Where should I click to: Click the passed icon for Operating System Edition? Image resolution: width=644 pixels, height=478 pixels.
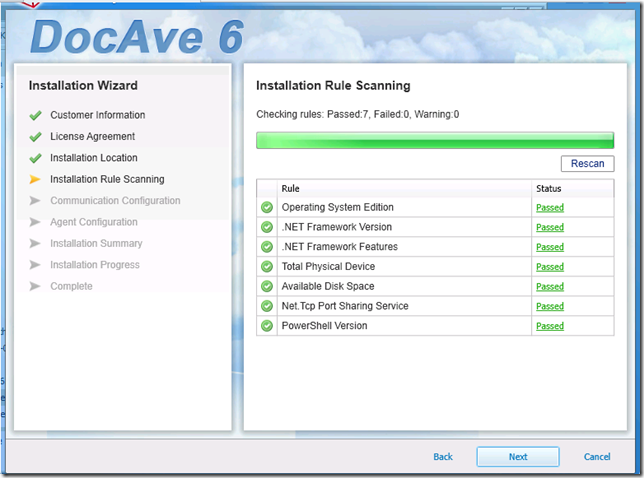pyautogui.click(x=267, y=207)
